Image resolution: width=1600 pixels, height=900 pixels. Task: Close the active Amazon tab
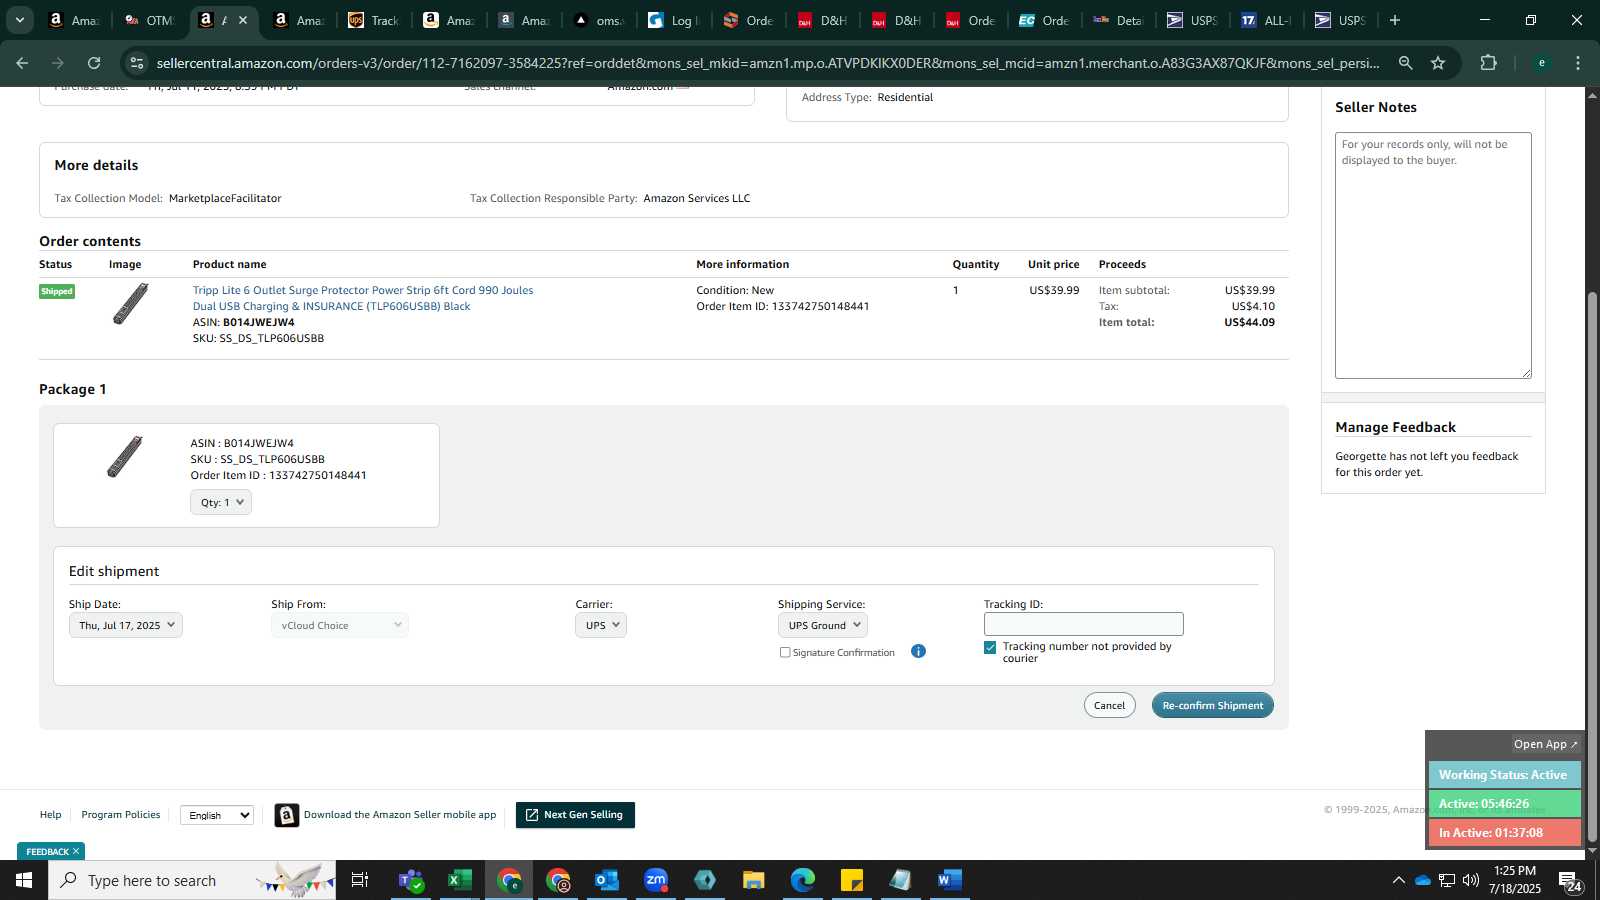242,20
